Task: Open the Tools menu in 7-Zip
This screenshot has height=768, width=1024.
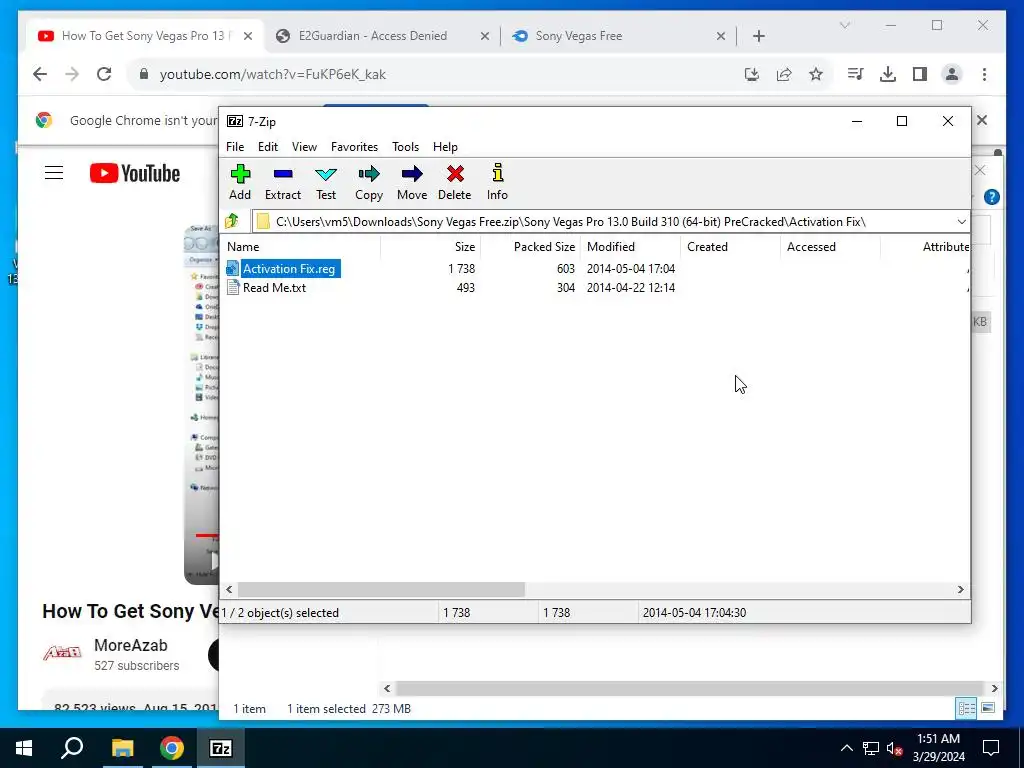Action: pos(406,147)
